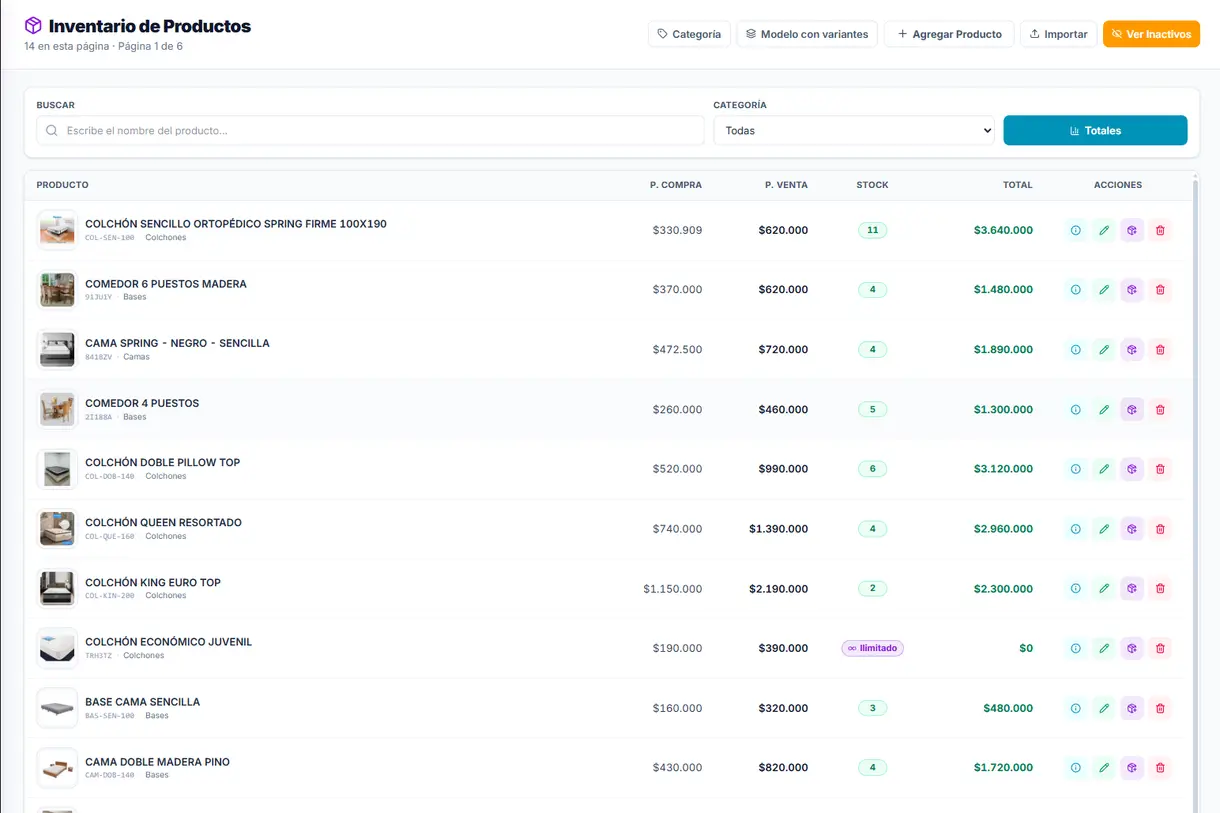This screenshot has width=1220, height=813.
Task: Toggle Ver Inactivos view
Action: [1151, 34]
